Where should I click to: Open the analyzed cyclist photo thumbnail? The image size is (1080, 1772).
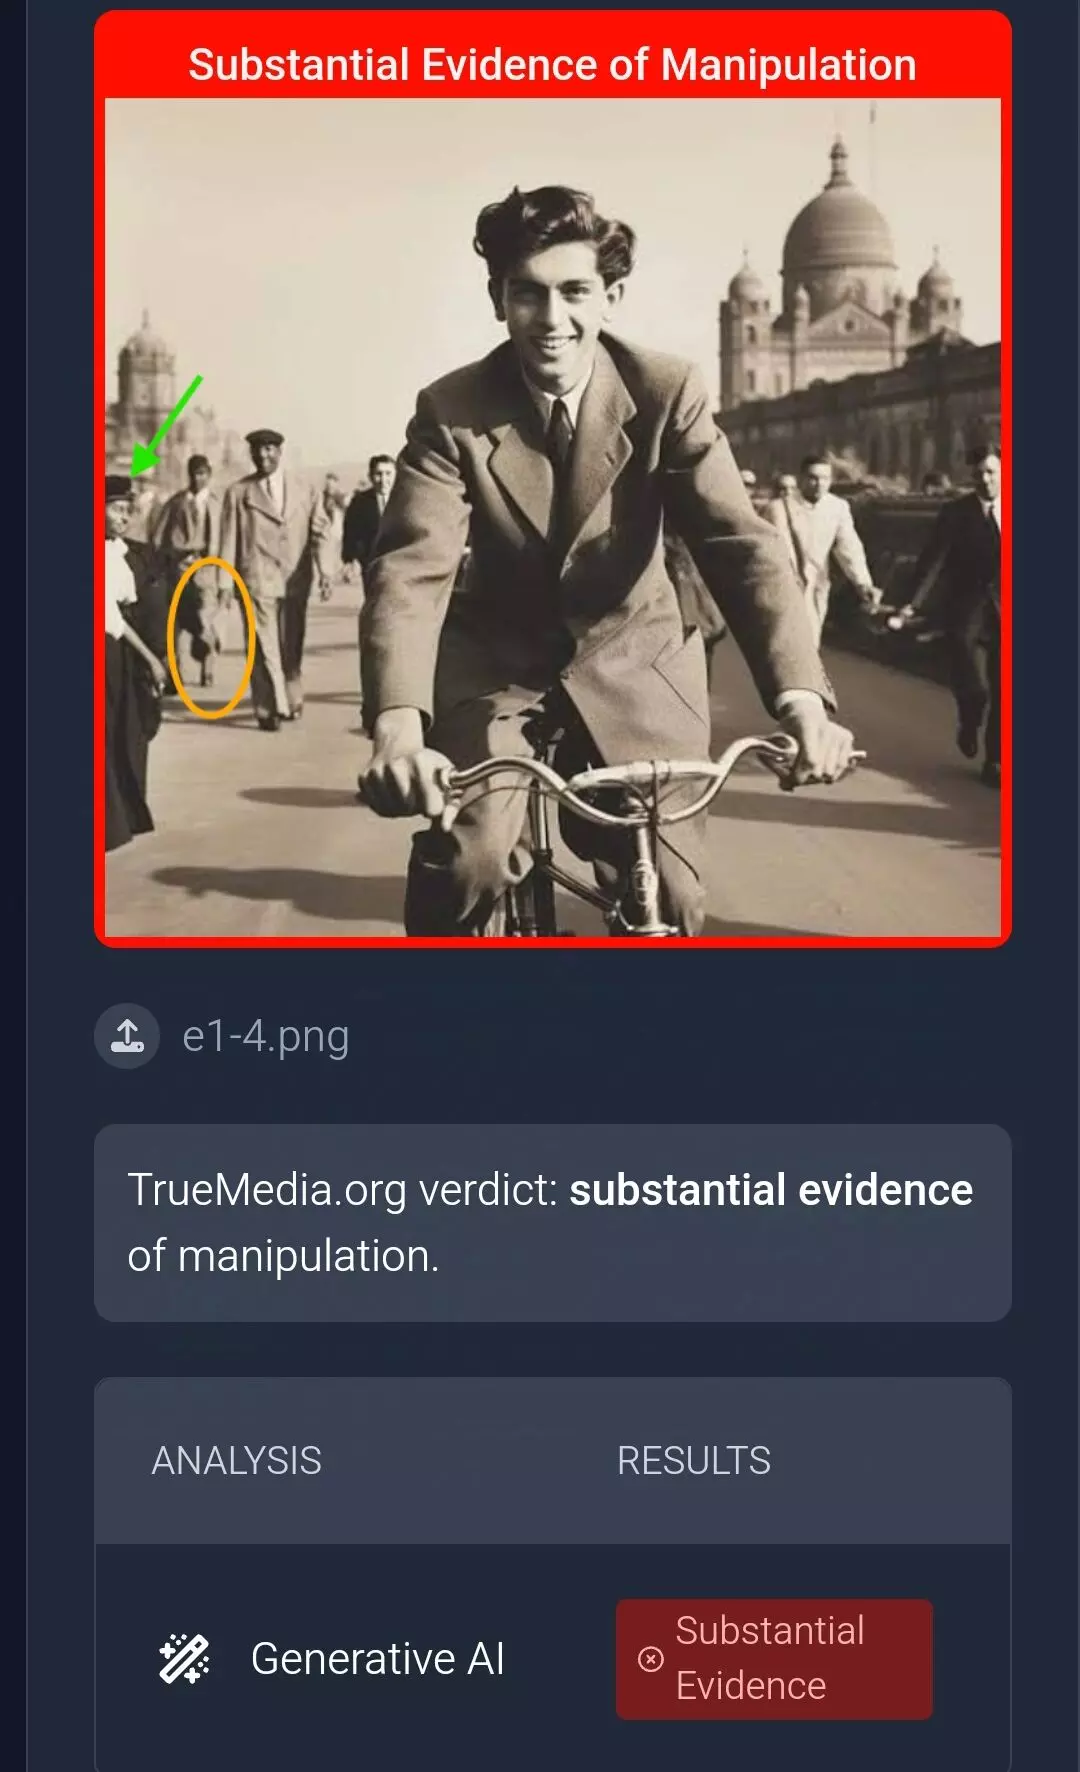tap(553, 517)
